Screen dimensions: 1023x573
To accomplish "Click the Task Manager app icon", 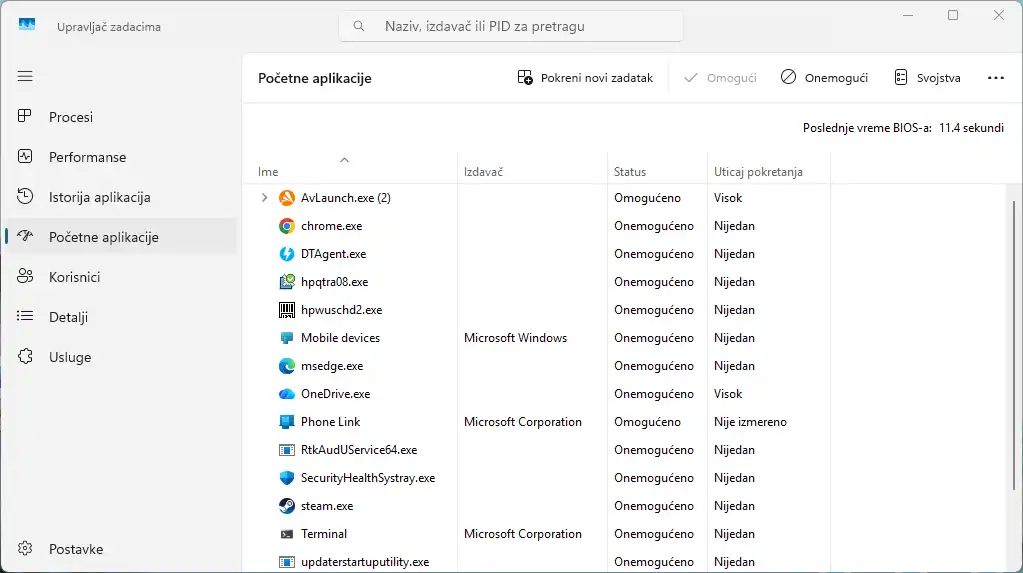I will click(27, 25).
